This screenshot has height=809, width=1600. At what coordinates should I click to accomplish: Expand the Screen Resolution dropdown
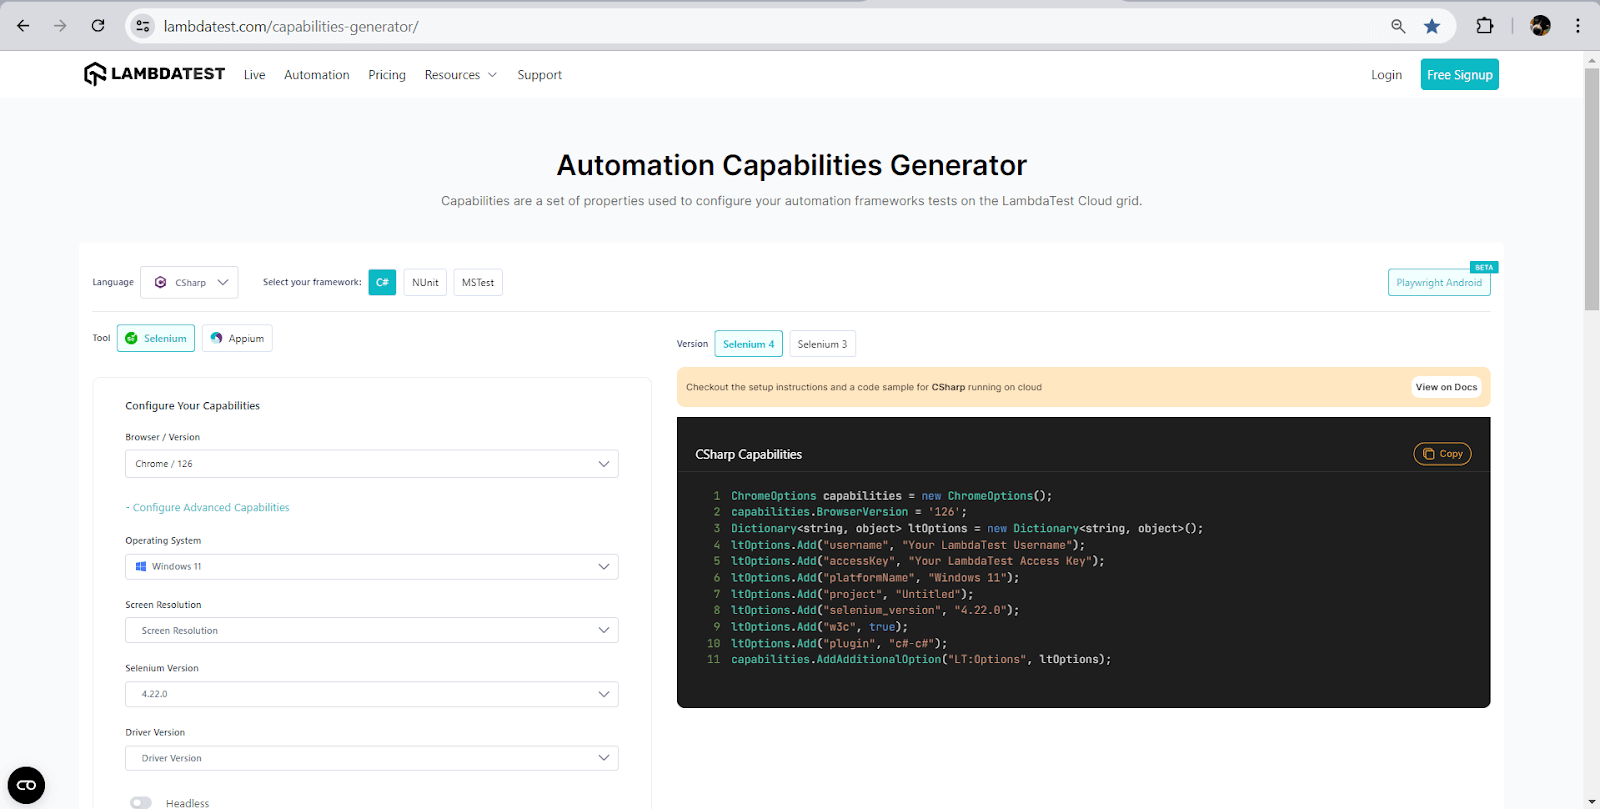tap(372, 630)
